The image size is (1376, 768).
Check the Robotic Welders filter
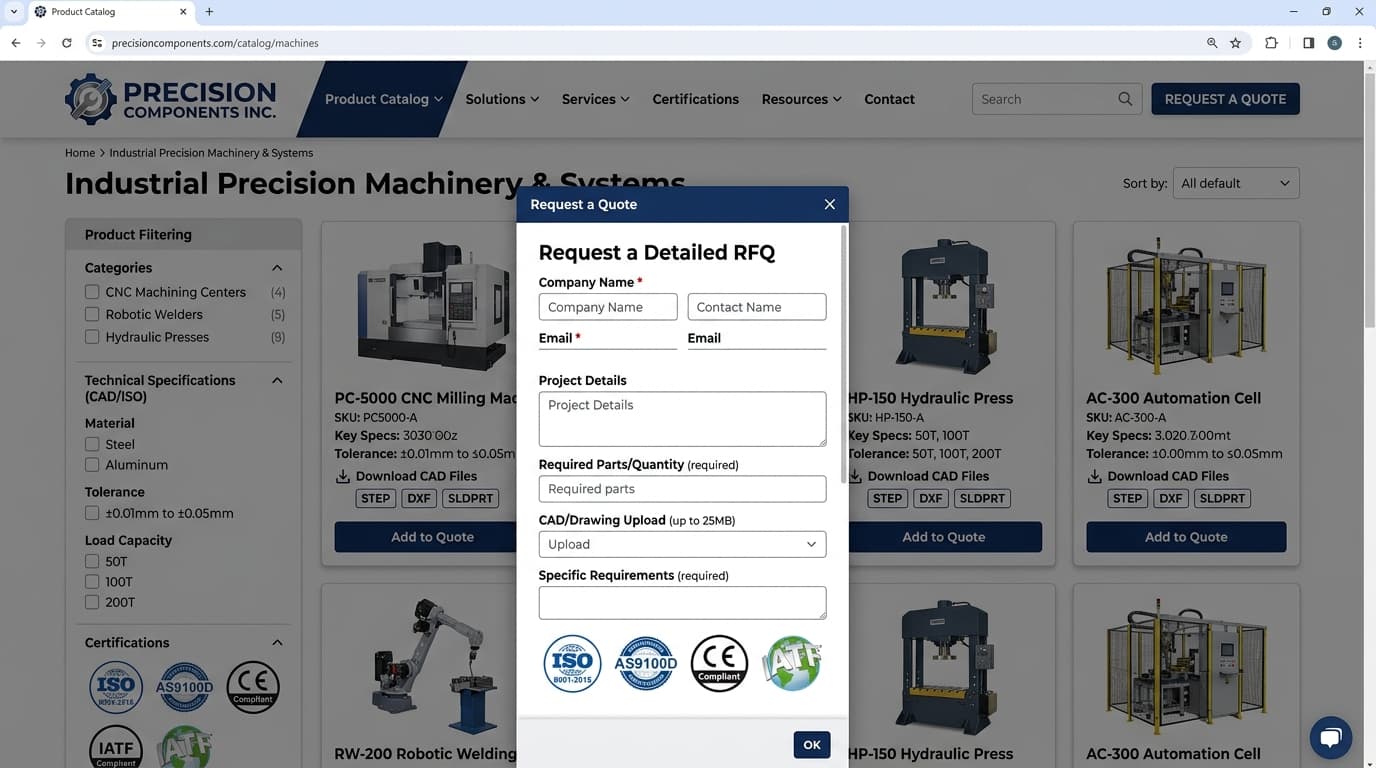coord(92,314)
